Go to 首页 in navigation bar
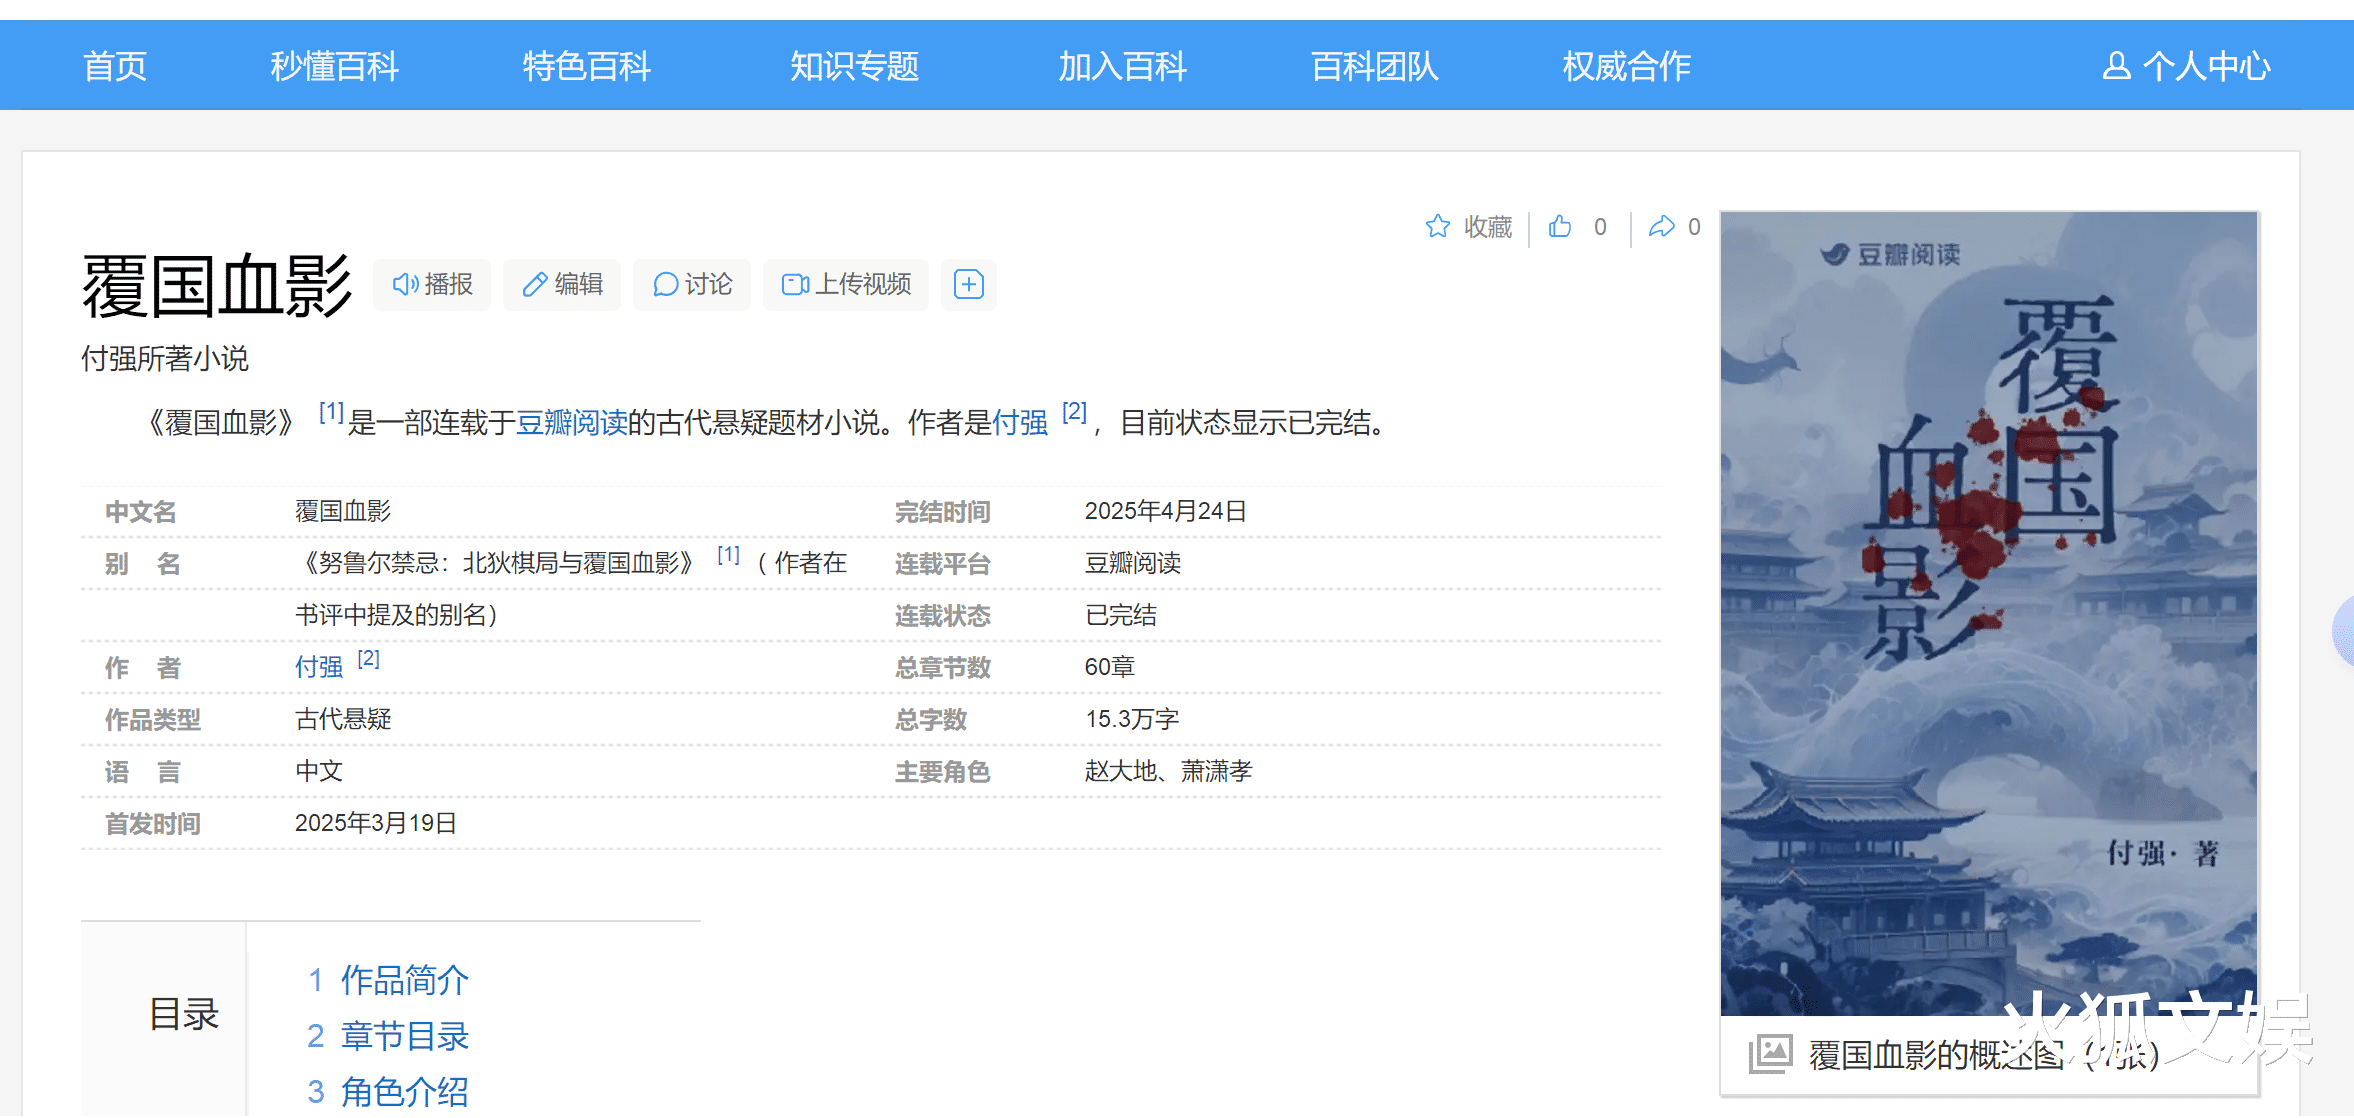 (x=115, y=66)
